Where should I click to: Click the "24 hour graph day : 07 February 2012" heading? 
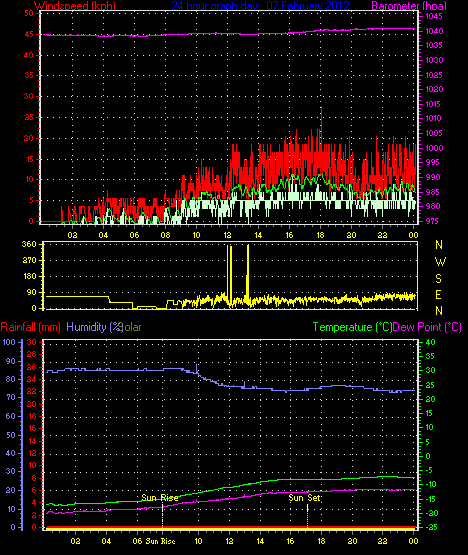pyautogui.click(x=261, y=6)
